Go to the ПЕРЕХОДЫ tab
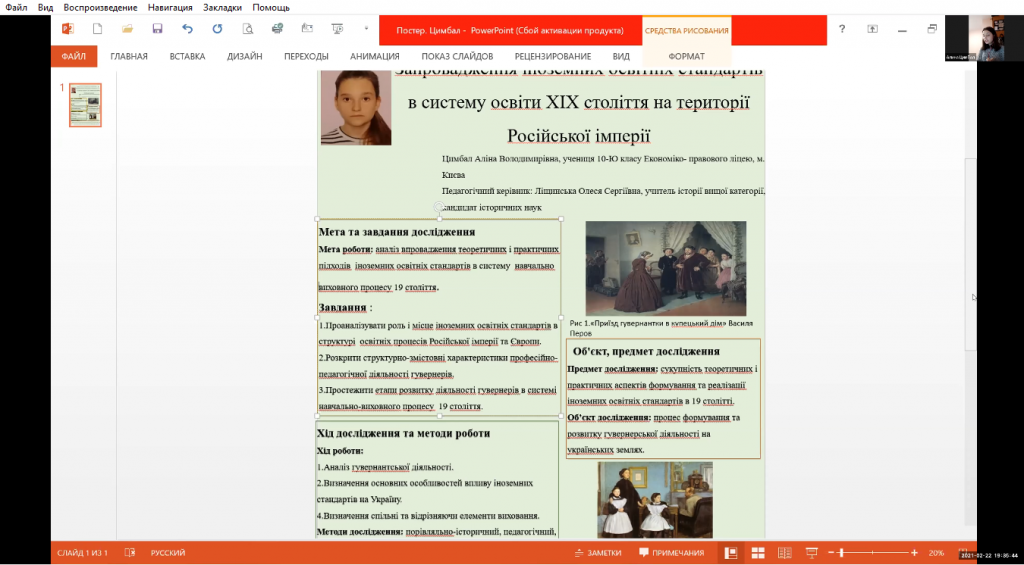 coord(306,56)
